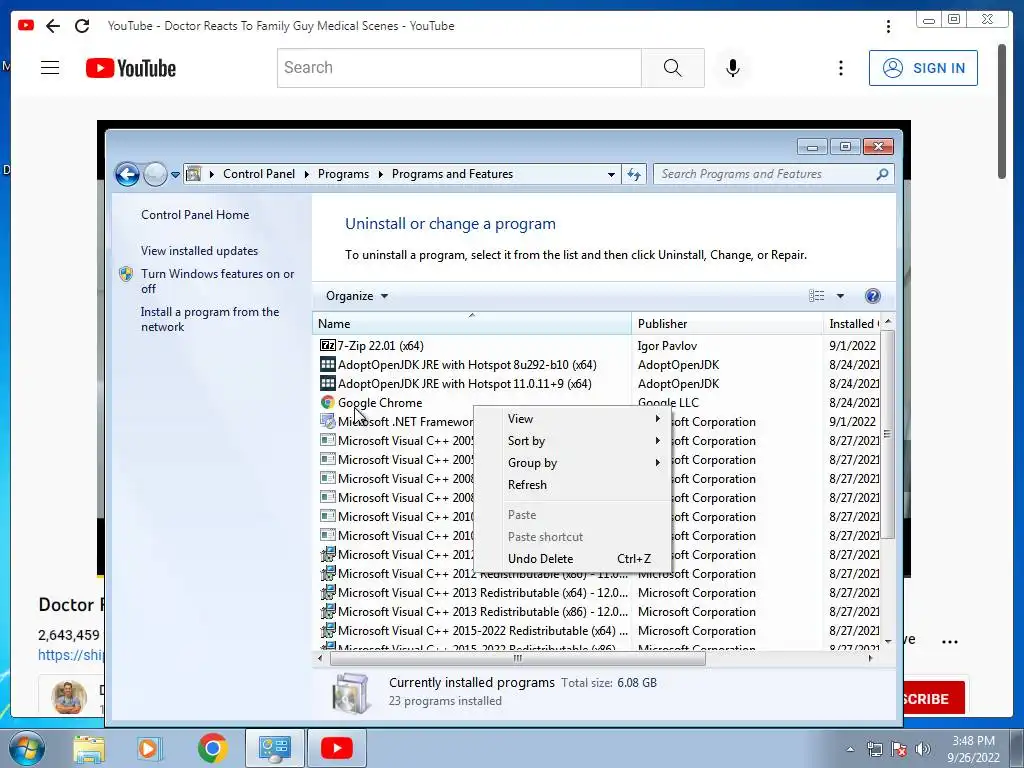
Task: Click Control Panel breadcrumb
Action: pyautogui.click(x=259, y=174)
